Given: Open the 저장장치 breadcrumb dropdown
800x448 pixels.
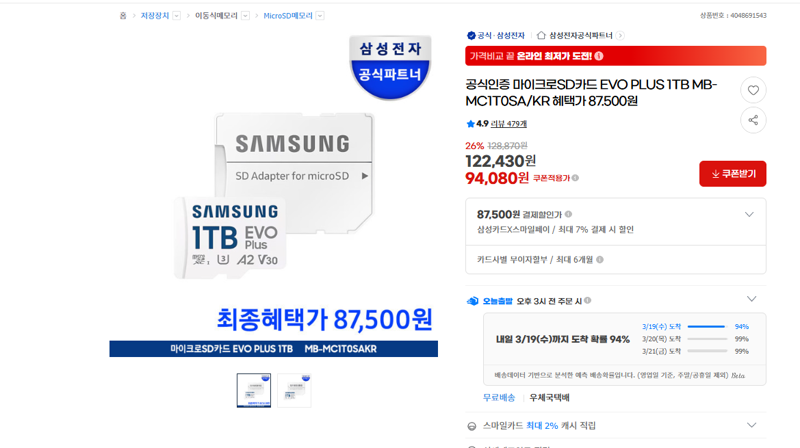Looking at the screenshot, I should [177, 16].
